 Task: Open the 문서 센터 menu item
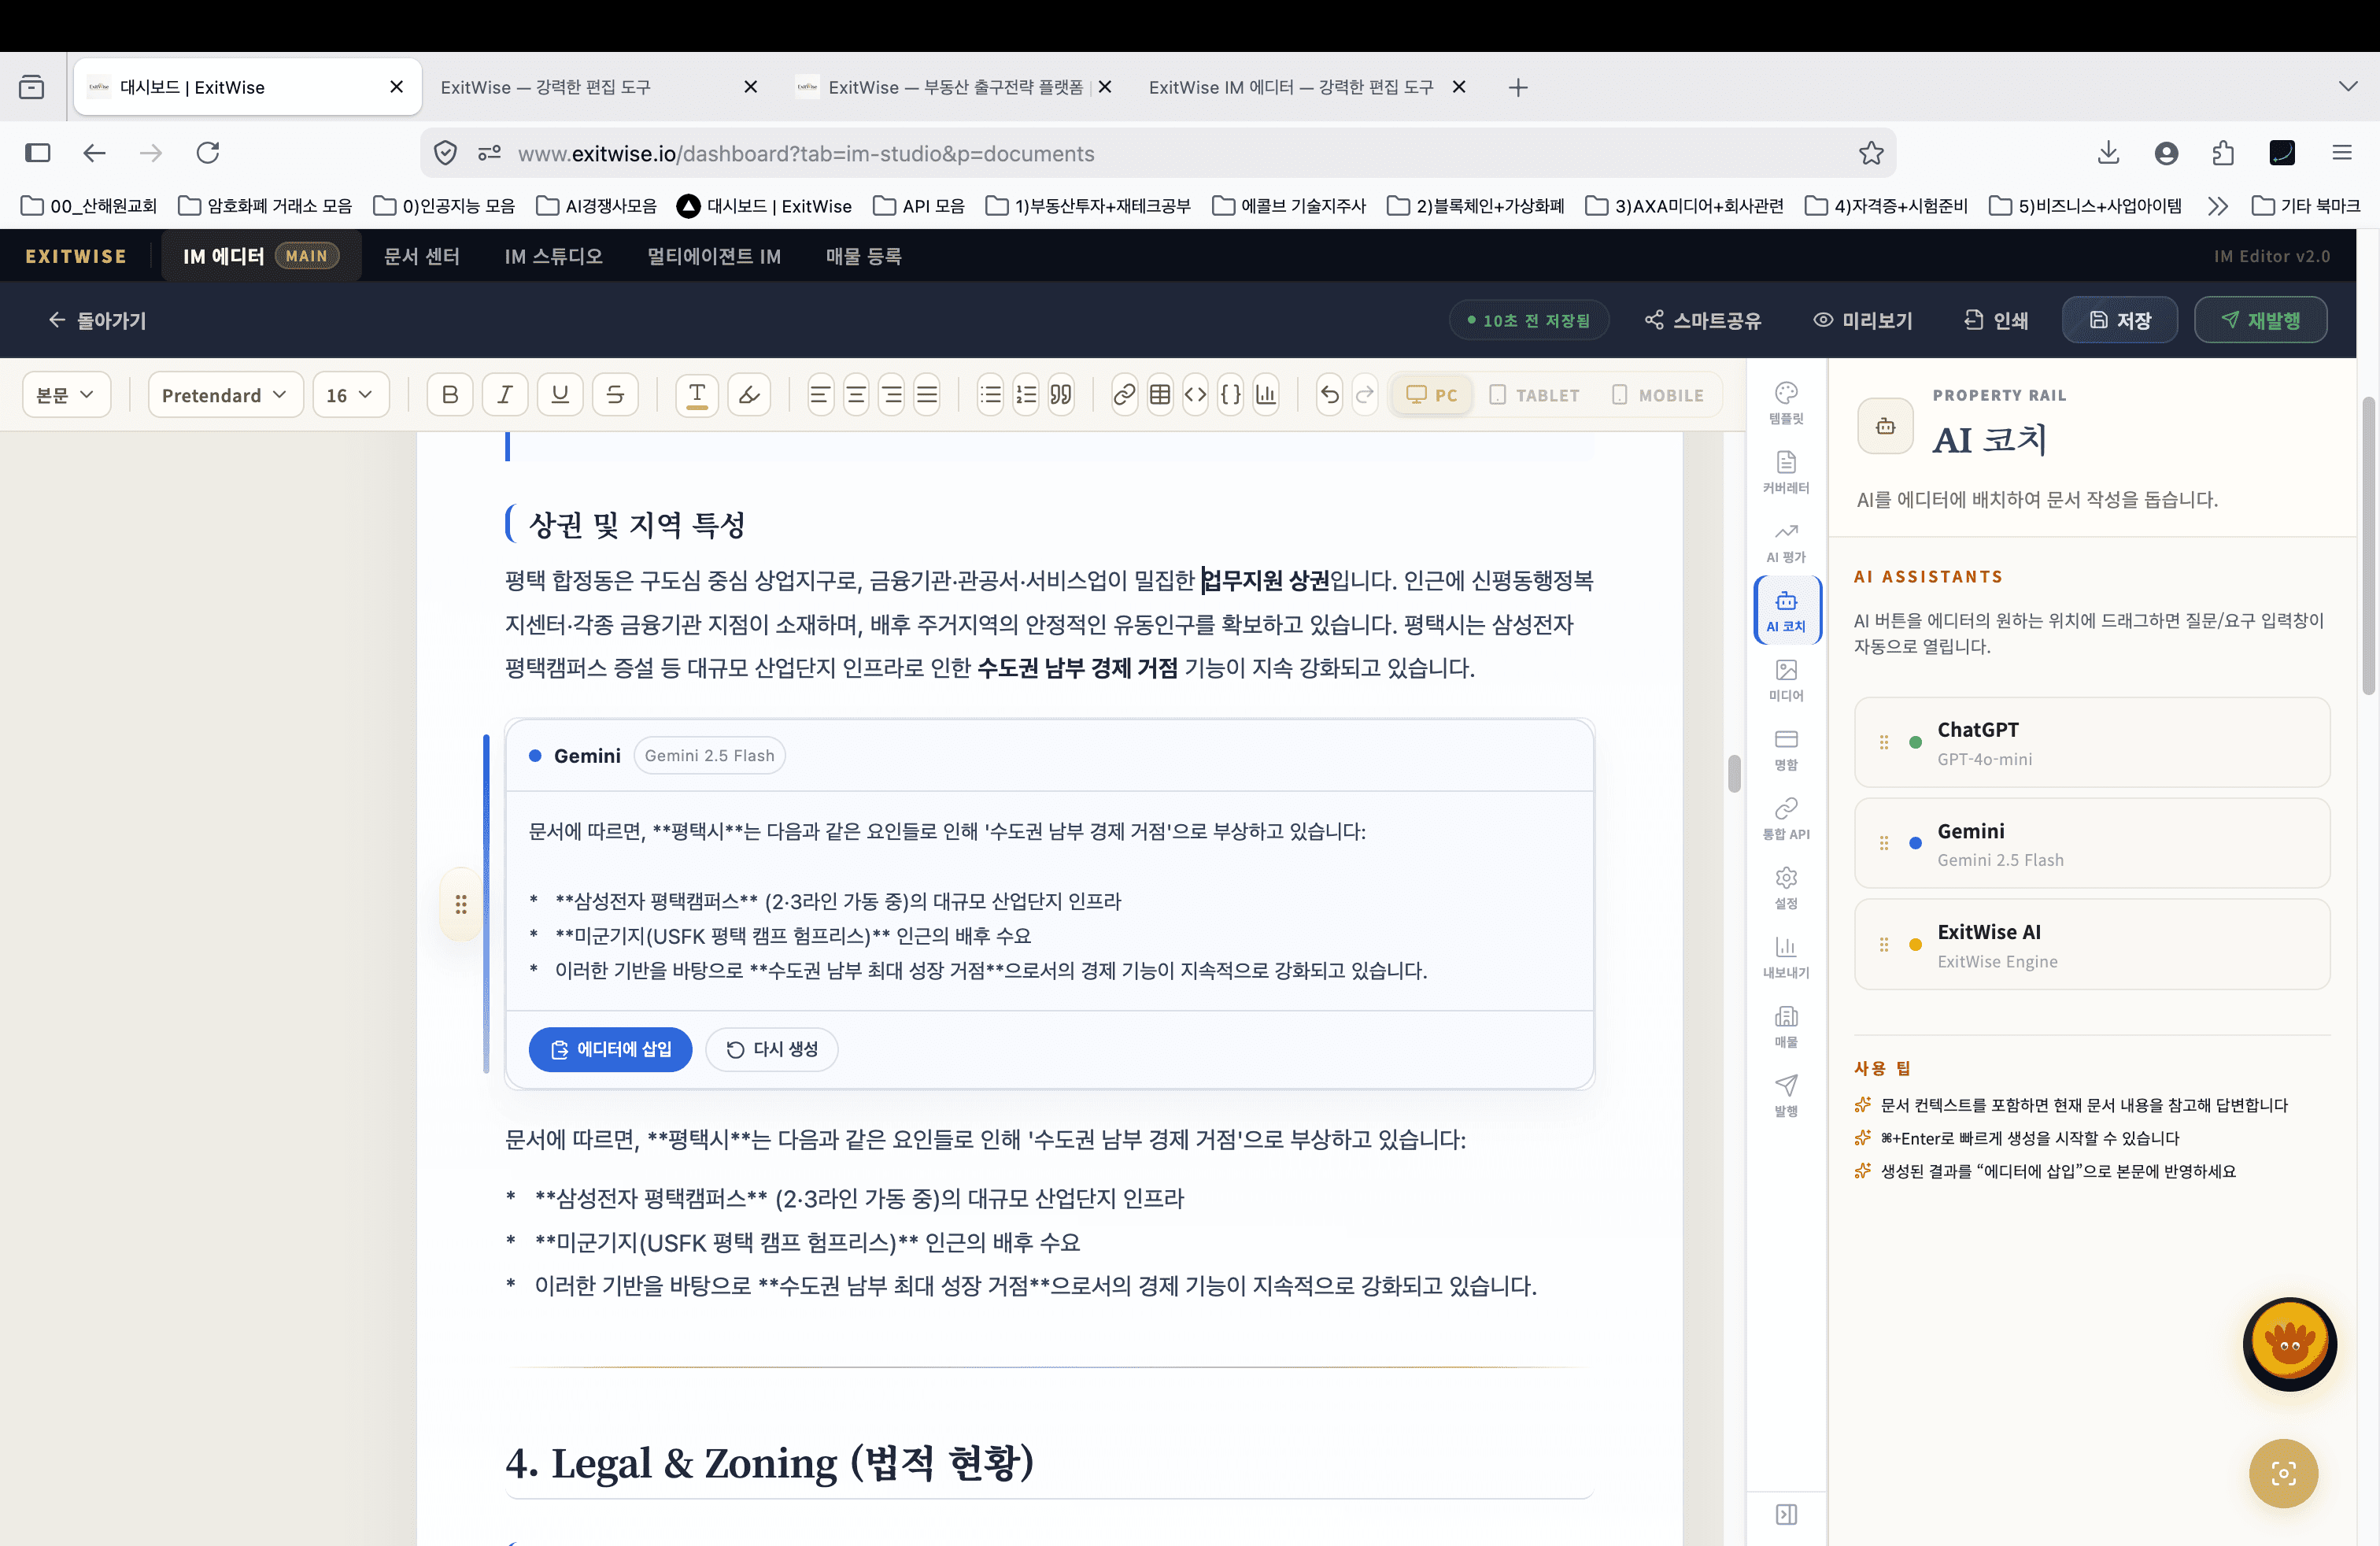[x=421, y=256]
